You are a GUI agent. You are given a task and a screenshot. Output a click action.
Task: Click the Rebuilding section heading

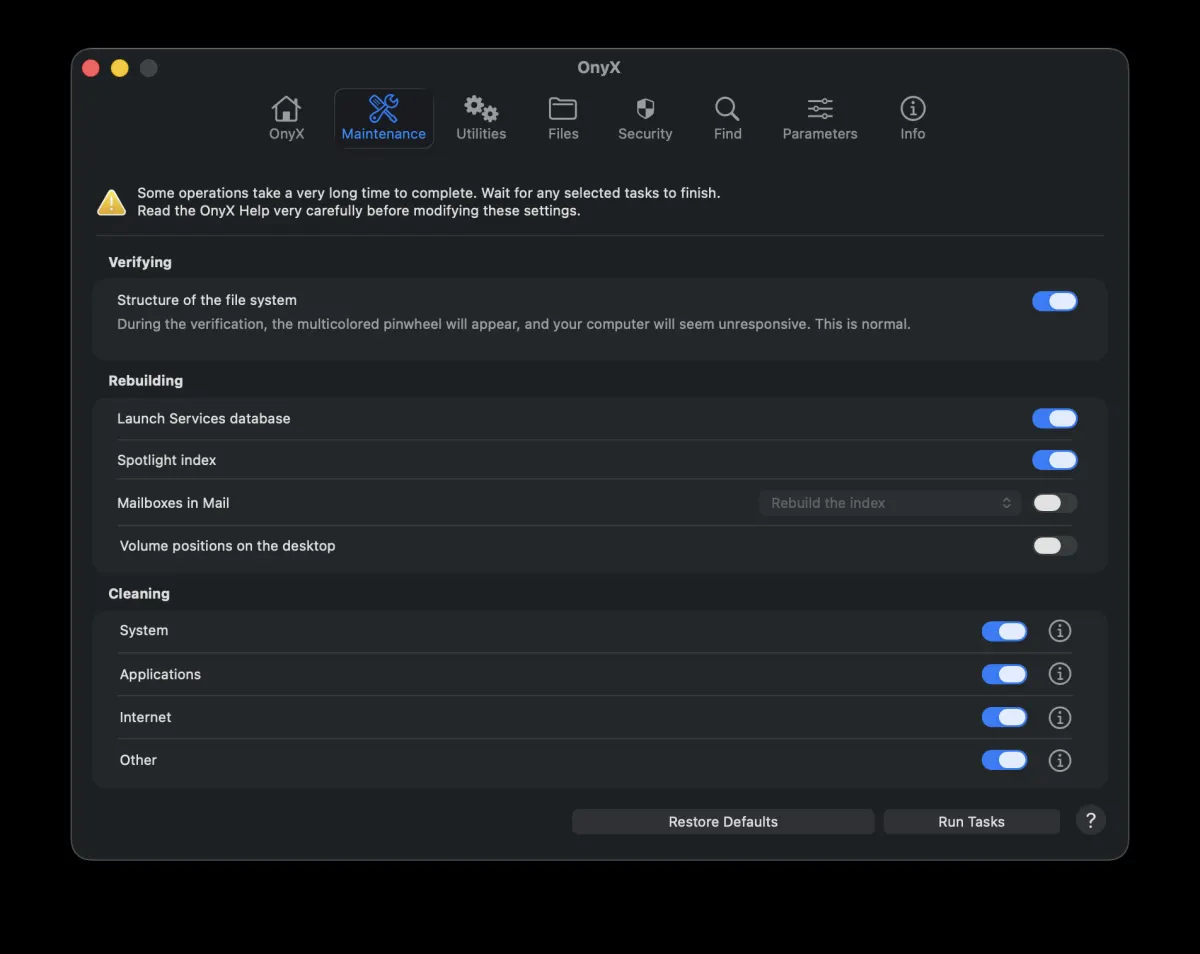tap(146, 381)
